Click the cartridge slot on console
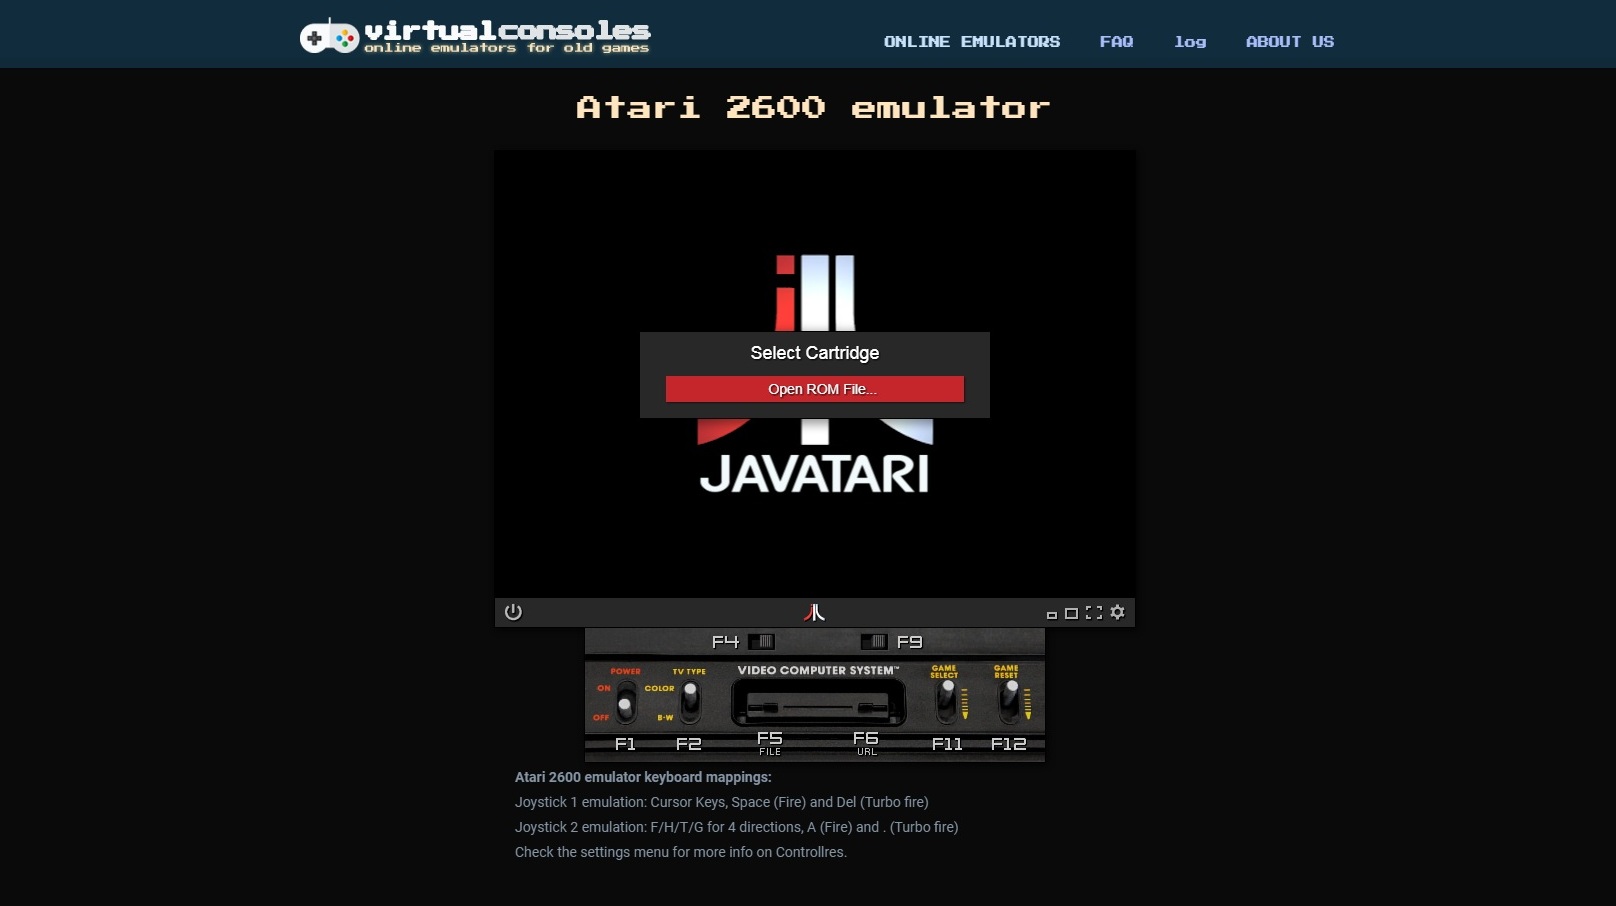Image resolution: width=1616 pixels, height=906 pixels. click(x=818, y=706)
